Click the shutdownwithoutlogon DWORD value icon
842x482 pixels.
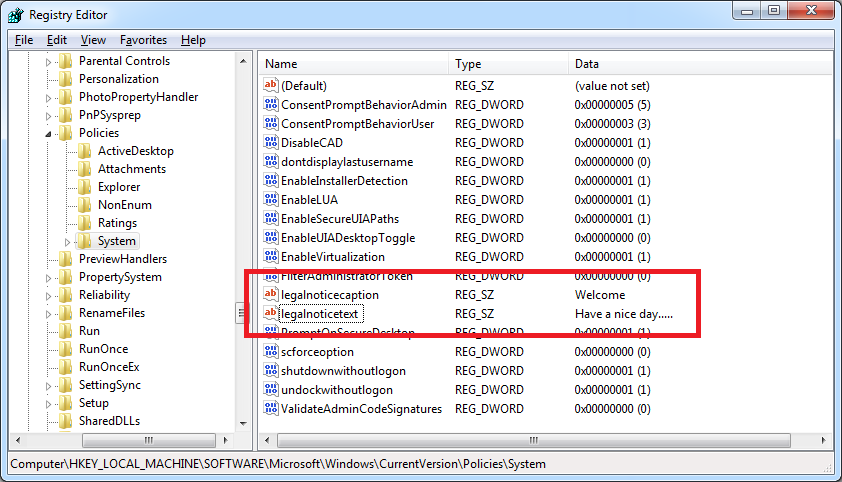pyautogui.click(x=270, y=371)
